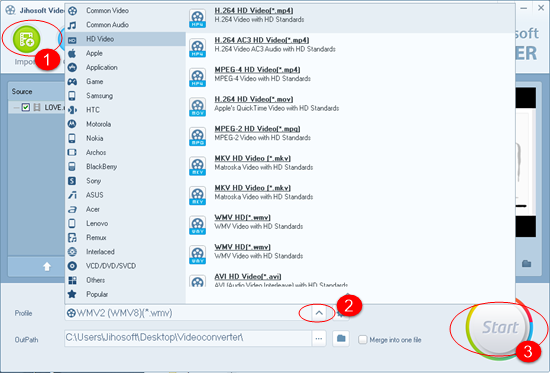550x373 pixels.
Task: Select the Common Video category
Action: click(x=125, y=11)
